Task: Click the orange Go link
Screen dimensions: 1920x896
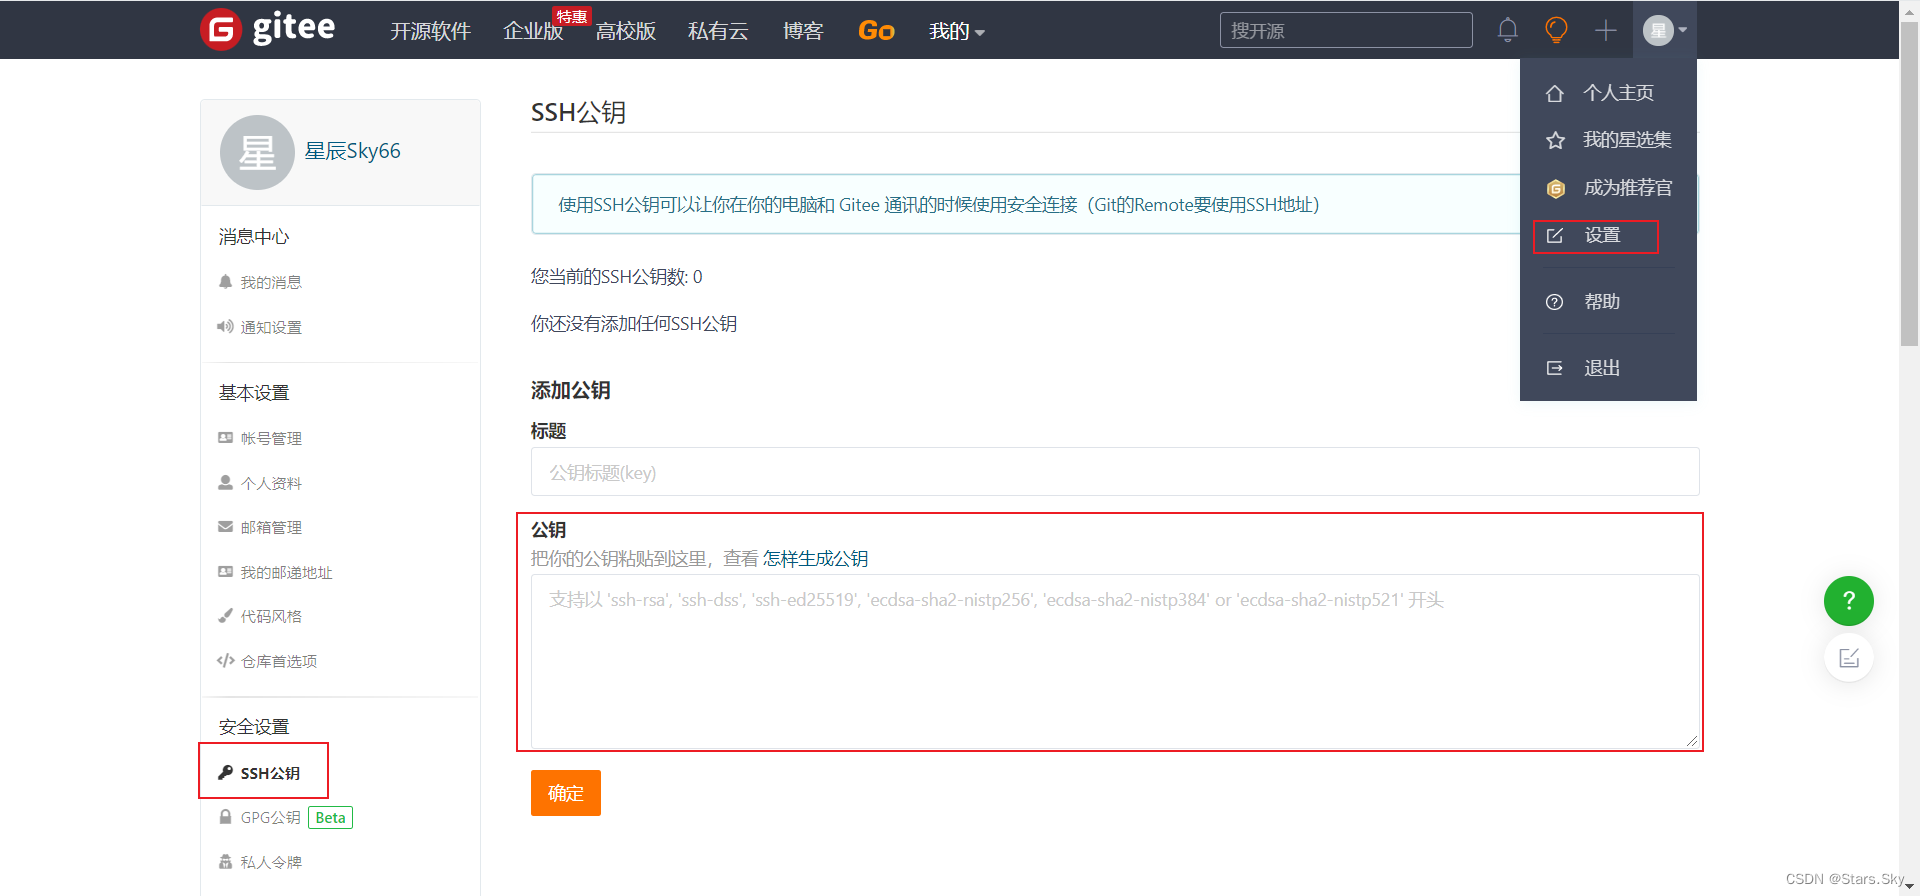Action: point(876,31)
